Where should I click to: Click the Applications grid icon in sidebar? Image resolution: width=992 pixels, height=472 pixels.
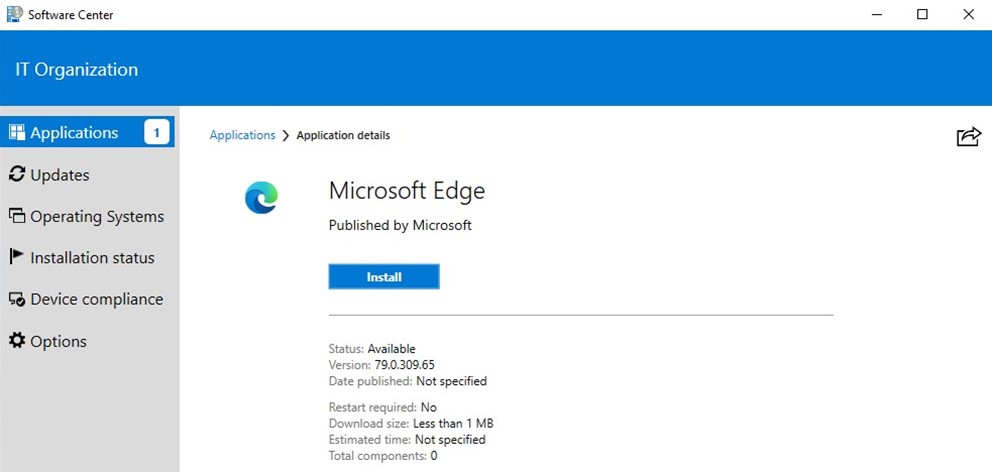(17, 133)
